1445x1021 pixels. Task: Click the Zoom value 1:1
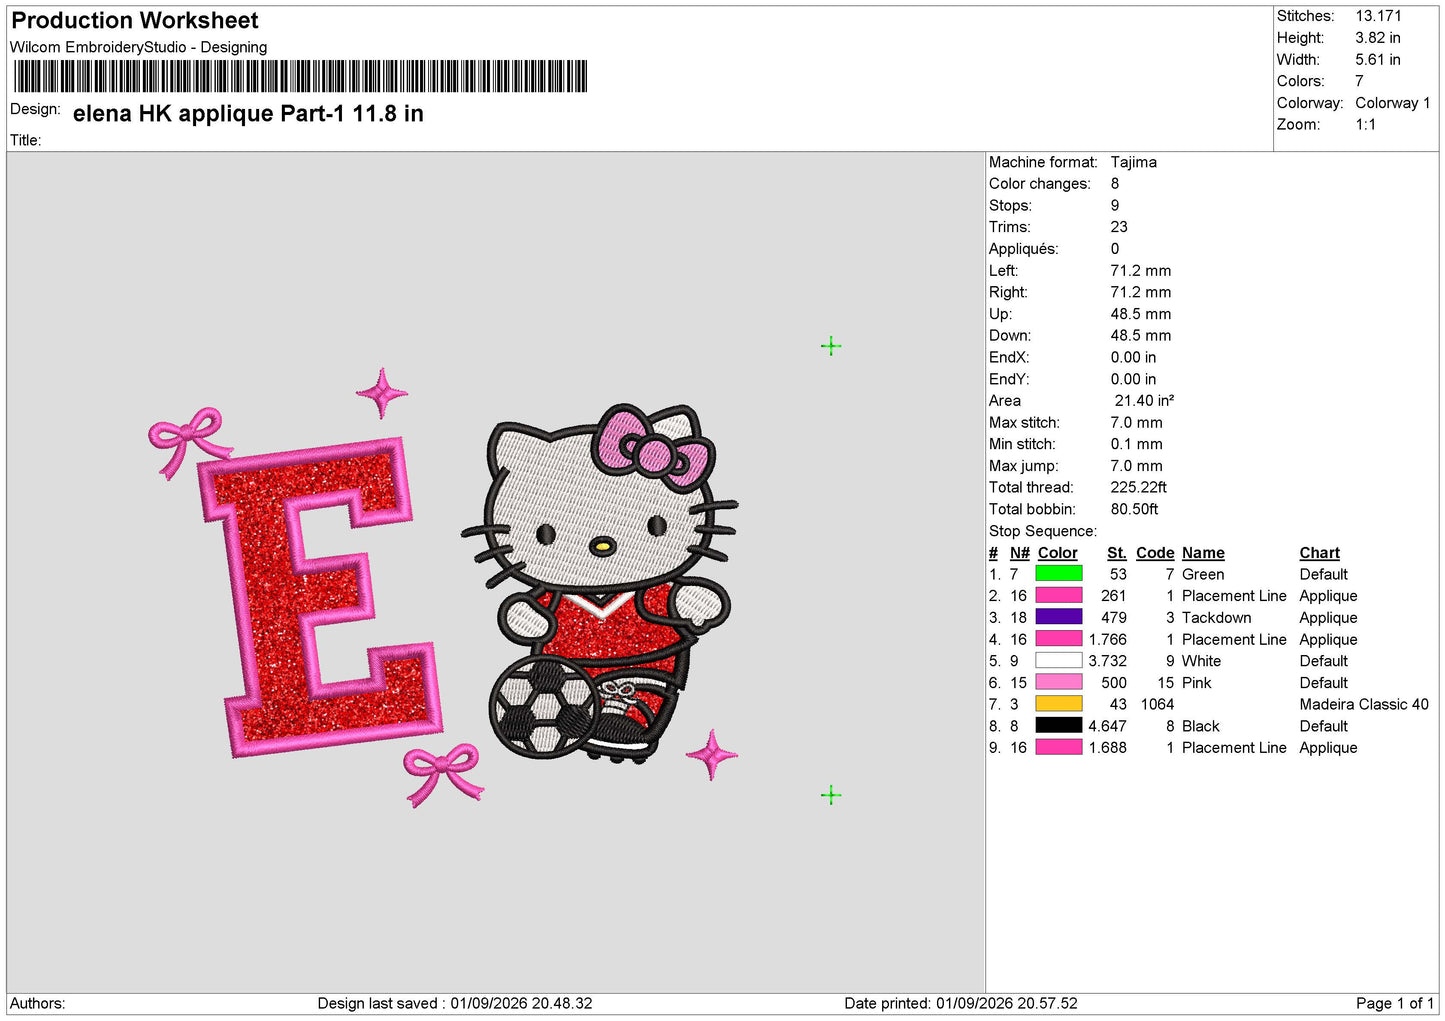[1366, 125]
